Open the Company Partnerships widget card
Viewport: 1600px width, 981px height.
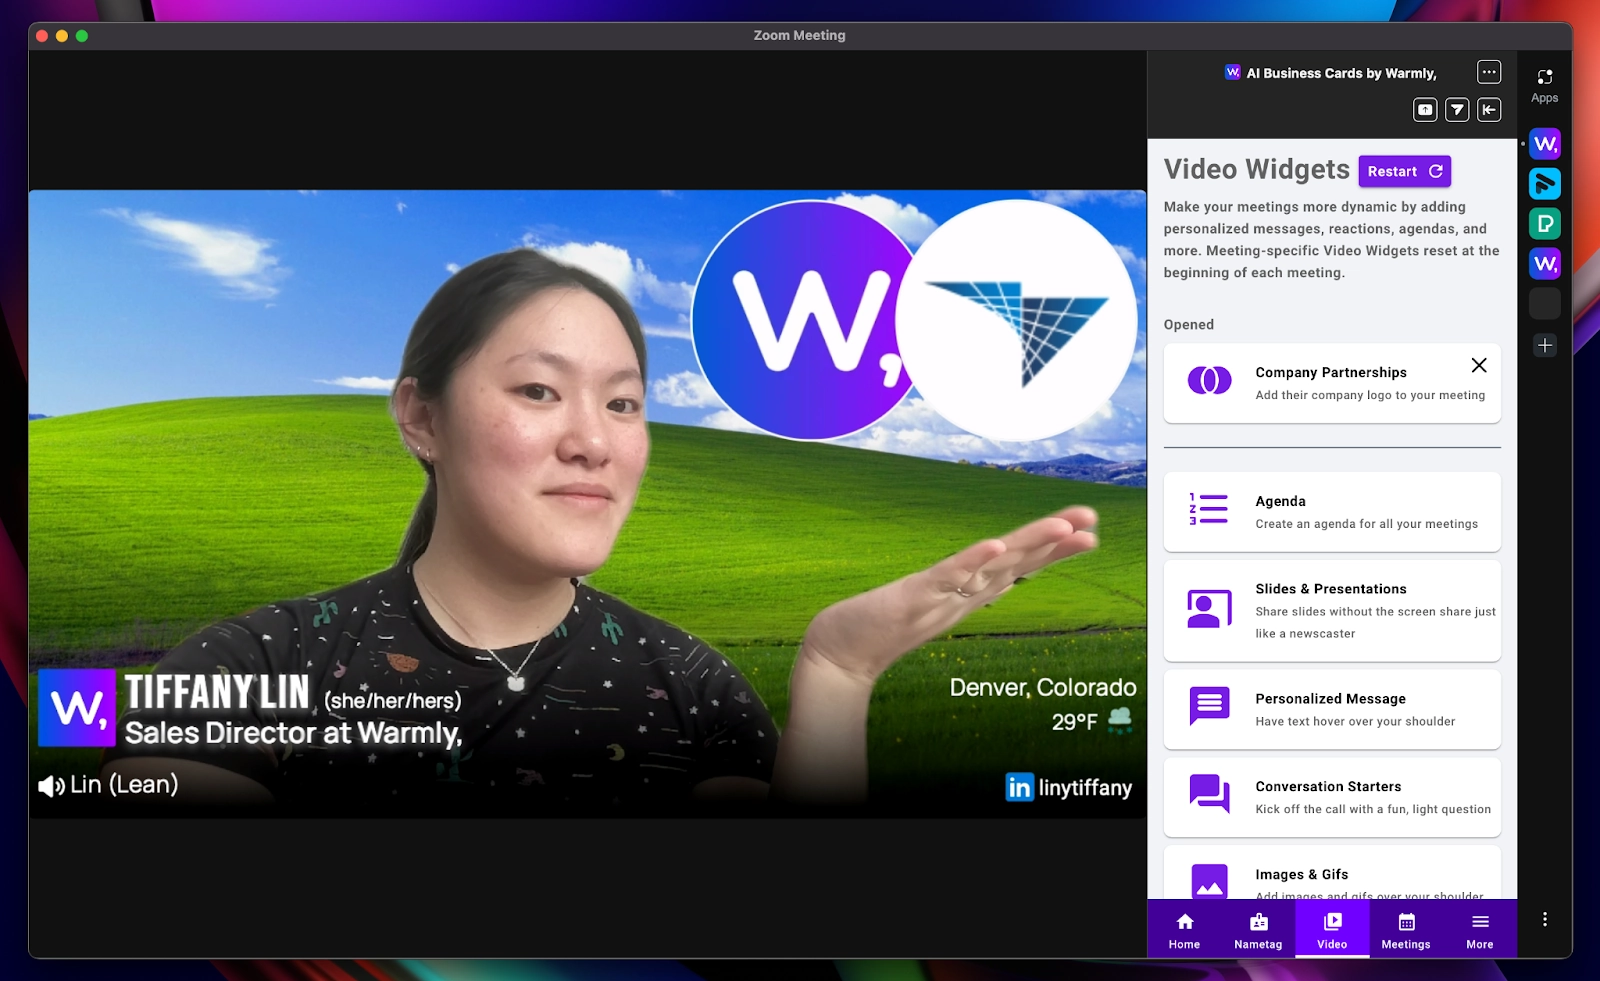pyautogui.click(x=1332, y=383)
